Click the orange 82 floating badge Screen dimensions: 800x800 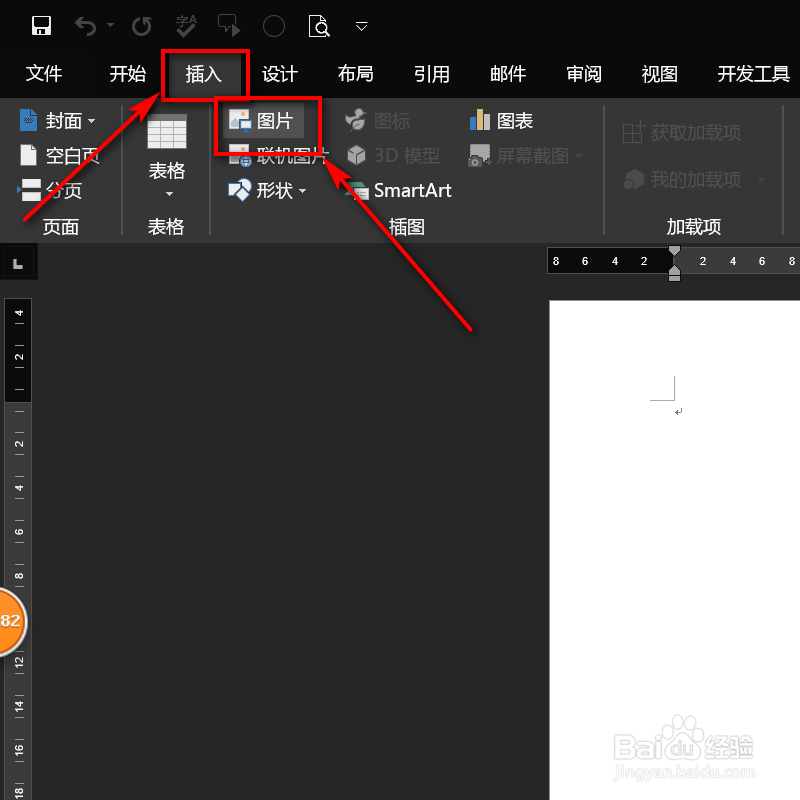12,621
